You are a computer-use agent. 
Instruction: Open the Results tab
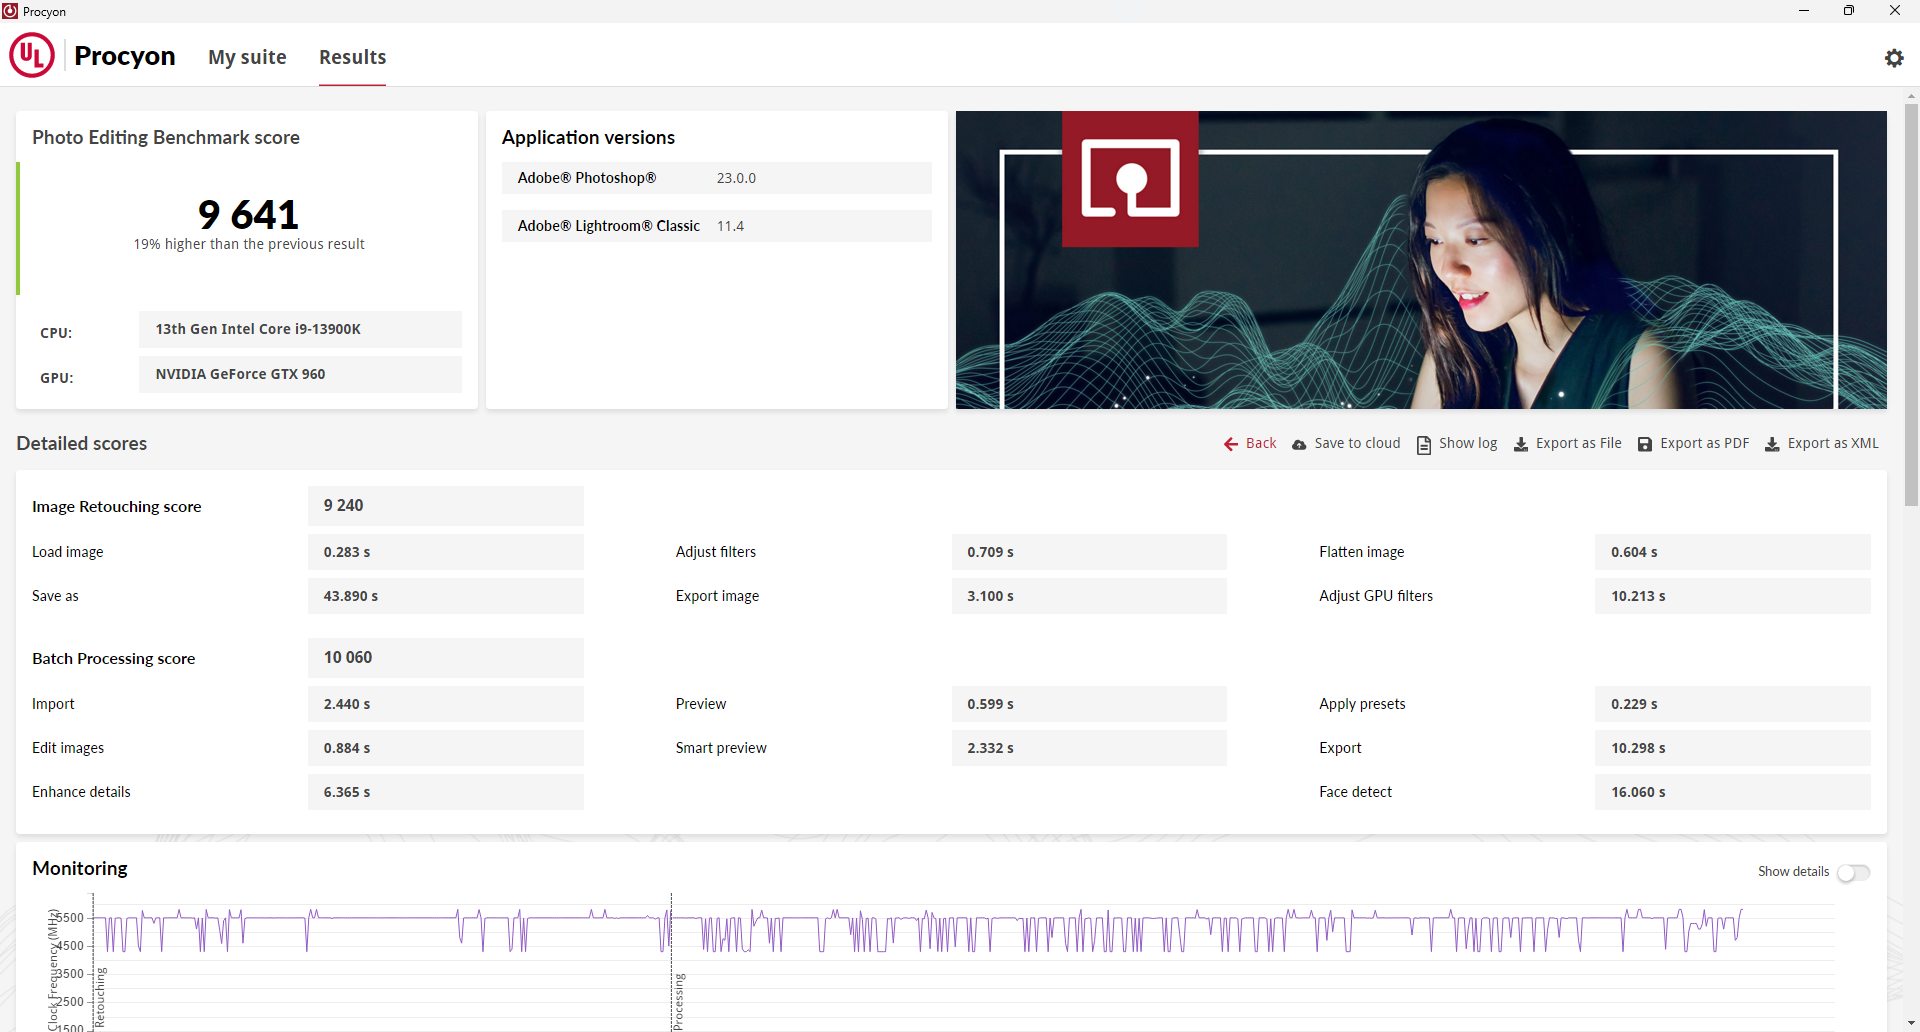coord(352,57)
